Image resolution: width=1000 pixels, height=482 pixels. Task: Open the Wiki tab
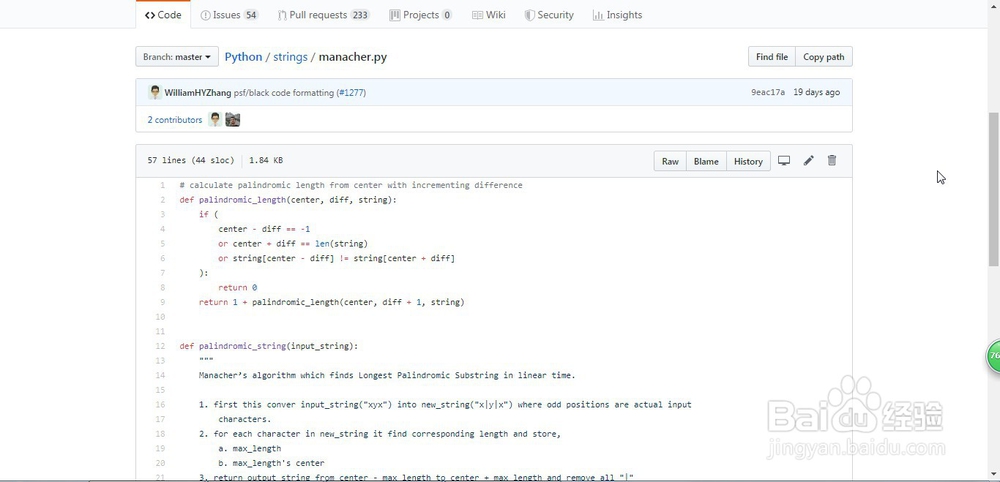coord(489,15)
